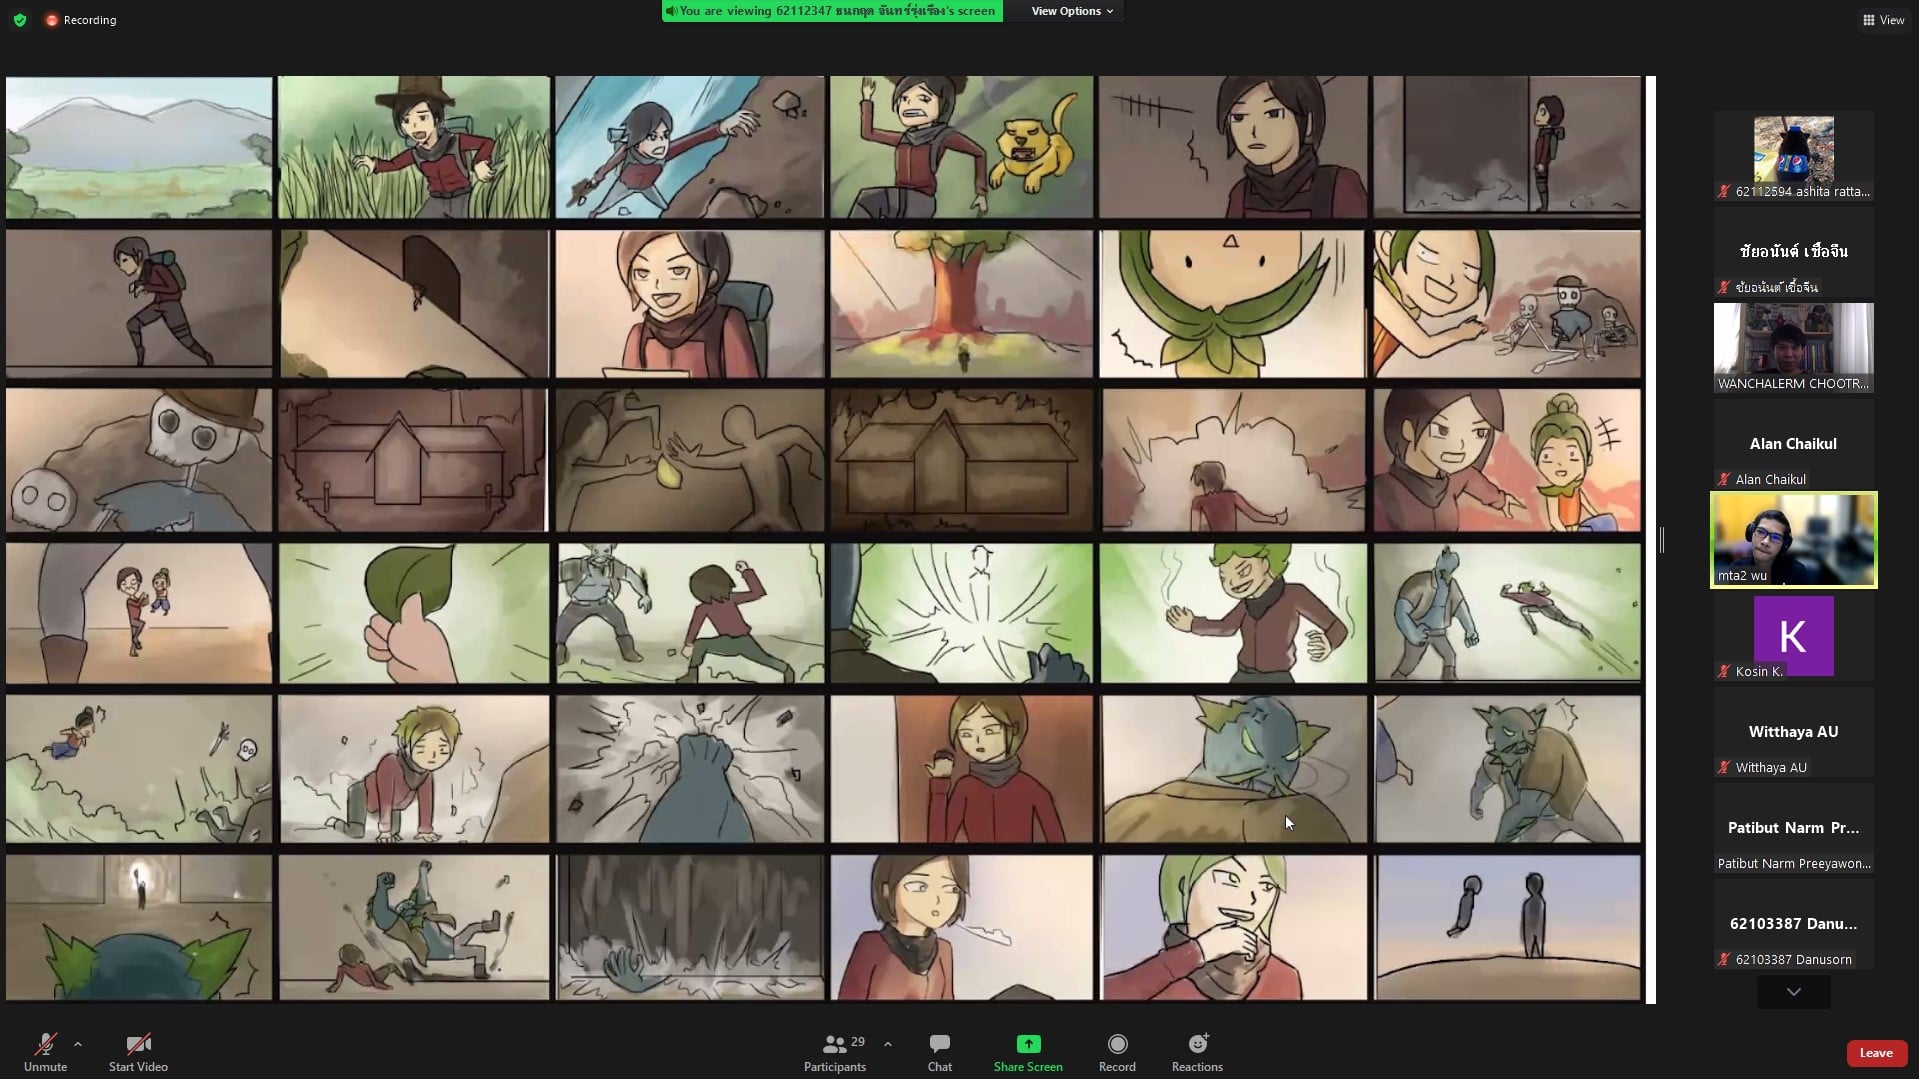This screenshot has height=1079, width=1919.
Task: Click Kosin K. purple avatar tile
Action: click(x=1793, y=636)
